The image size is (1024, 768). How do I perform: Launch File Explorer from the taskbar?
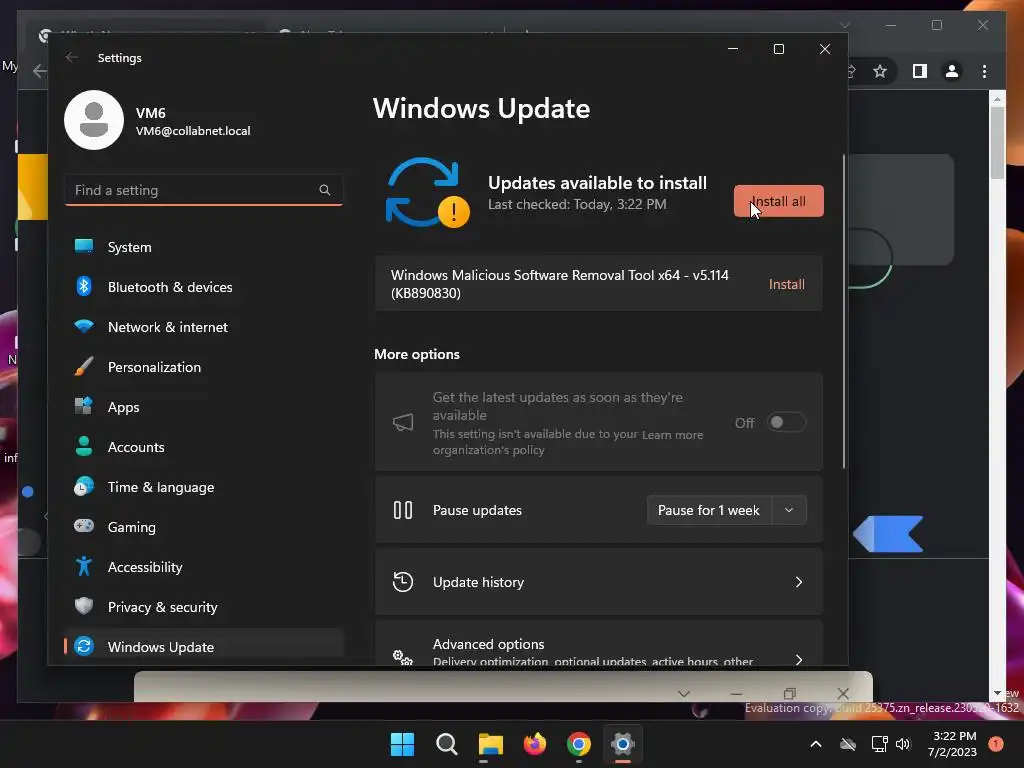490,744
